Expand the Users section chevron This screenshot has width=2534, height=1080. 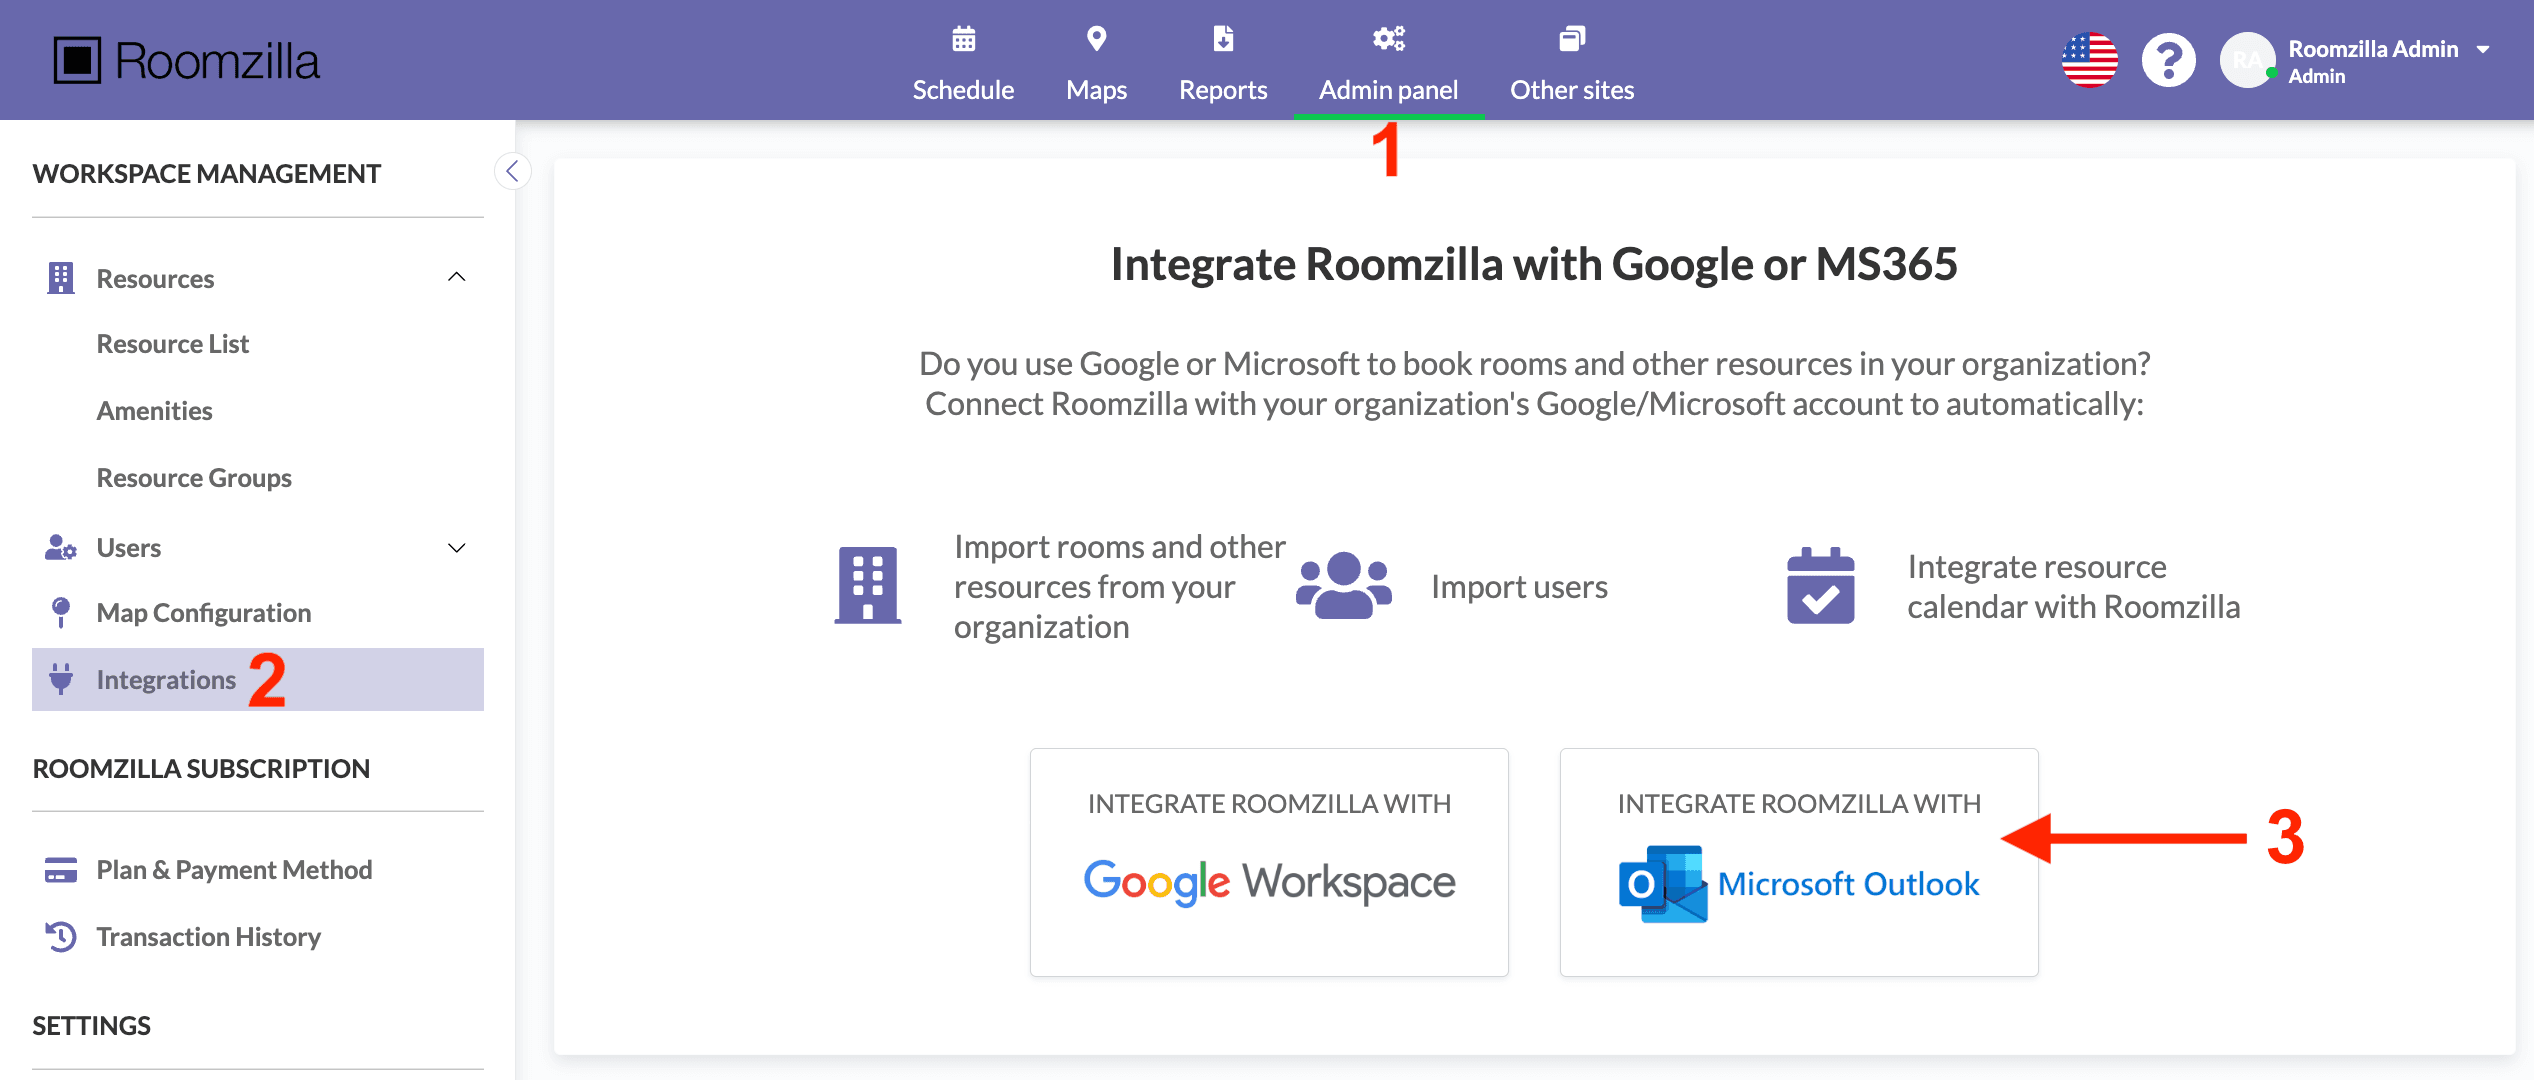pyautogui.click(x=457, y=548)
